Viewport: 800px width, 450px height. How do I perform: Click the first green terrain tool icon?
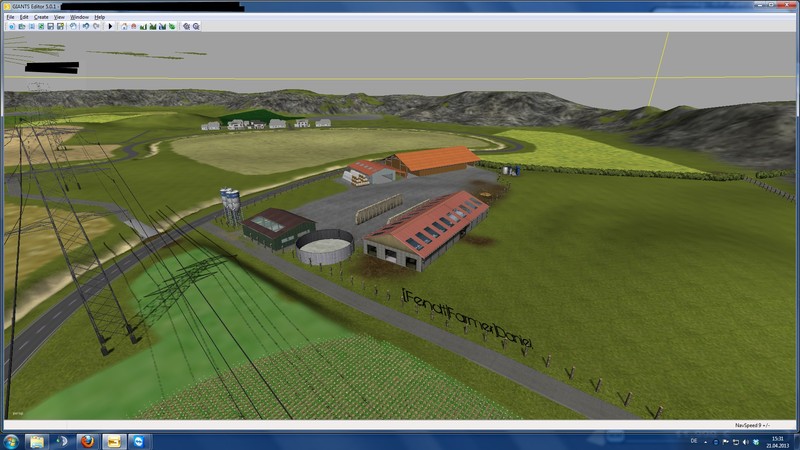143,26
